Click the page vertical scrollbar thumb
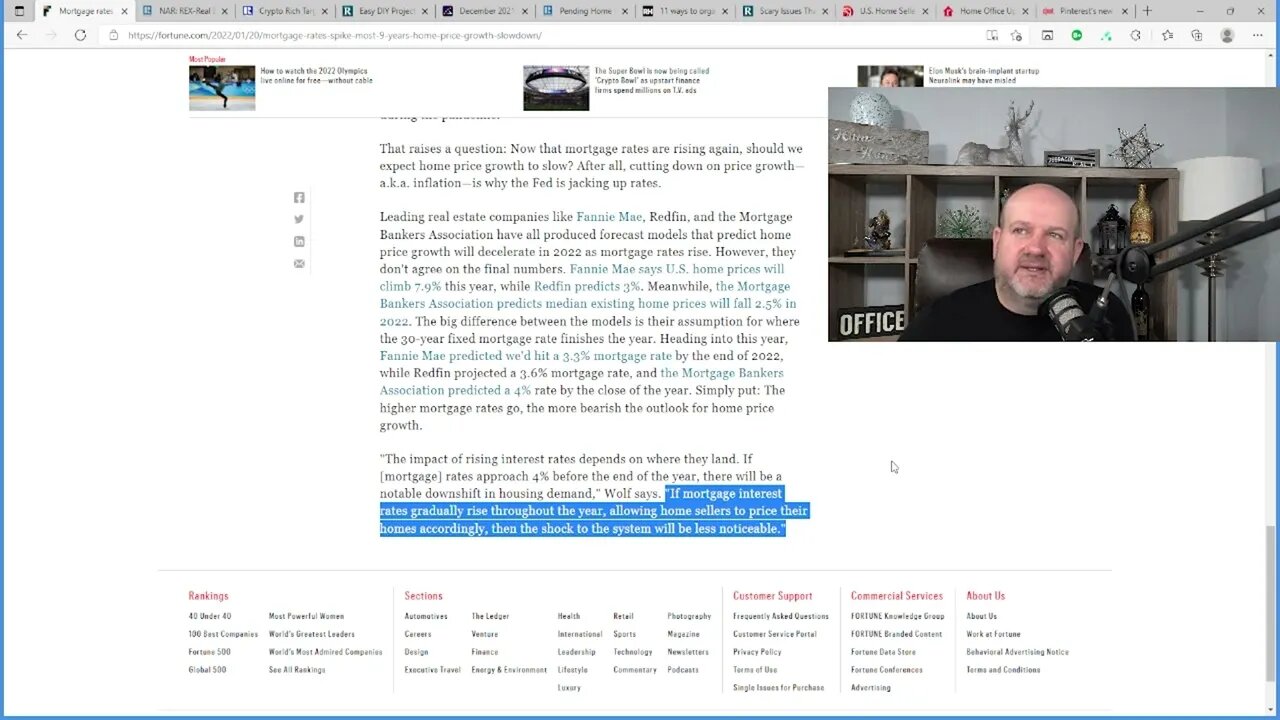 tap(1272, 604)
